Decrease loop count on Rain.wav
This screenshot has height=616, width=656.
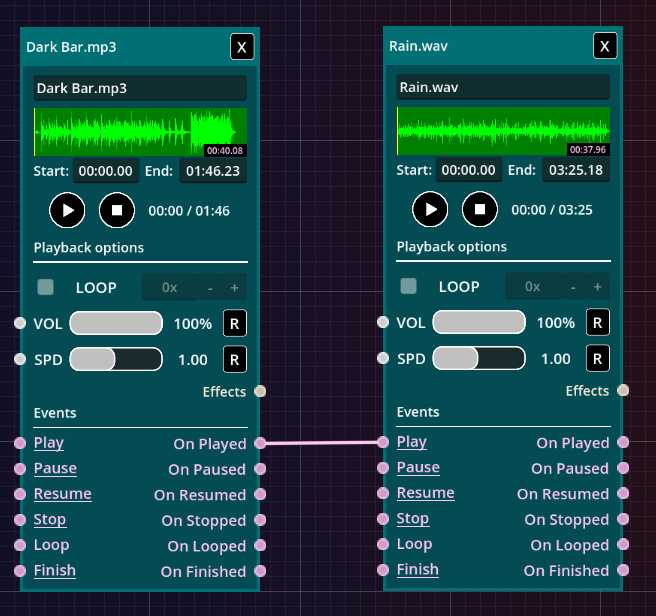click(573, 288)
